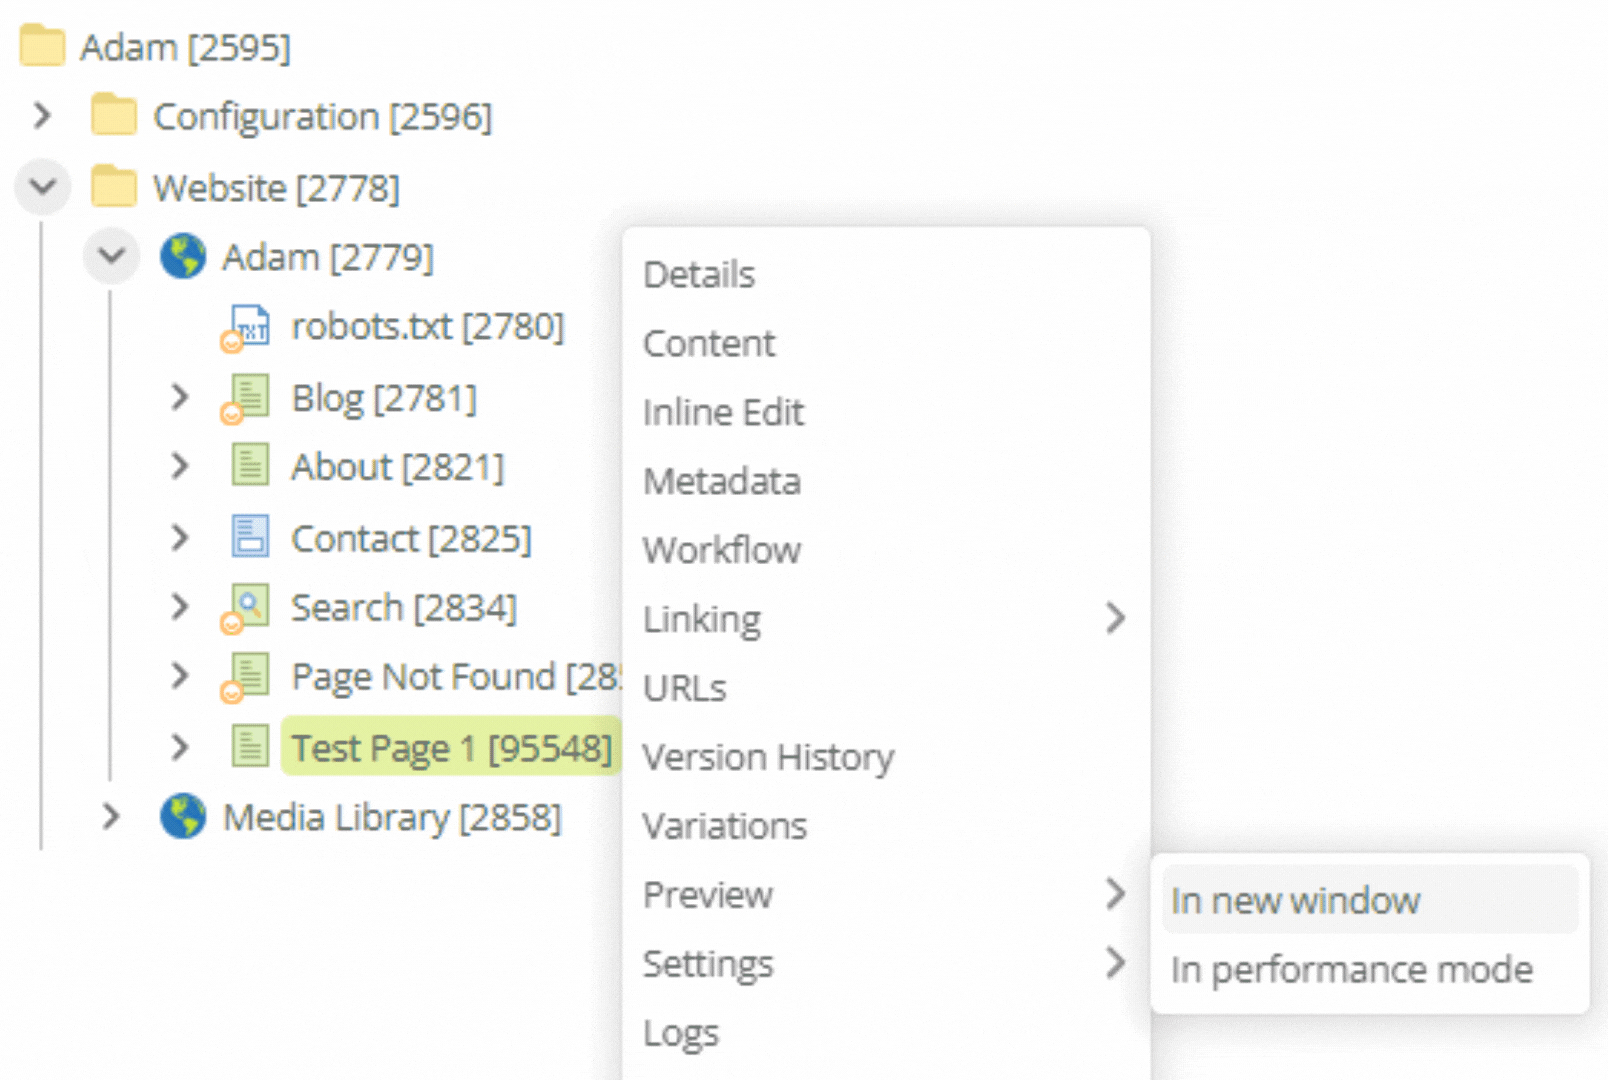This screenshot has width=1608, height=1080.
Task: Select the About [2821] tree item
Action: [x=395, y=465]
